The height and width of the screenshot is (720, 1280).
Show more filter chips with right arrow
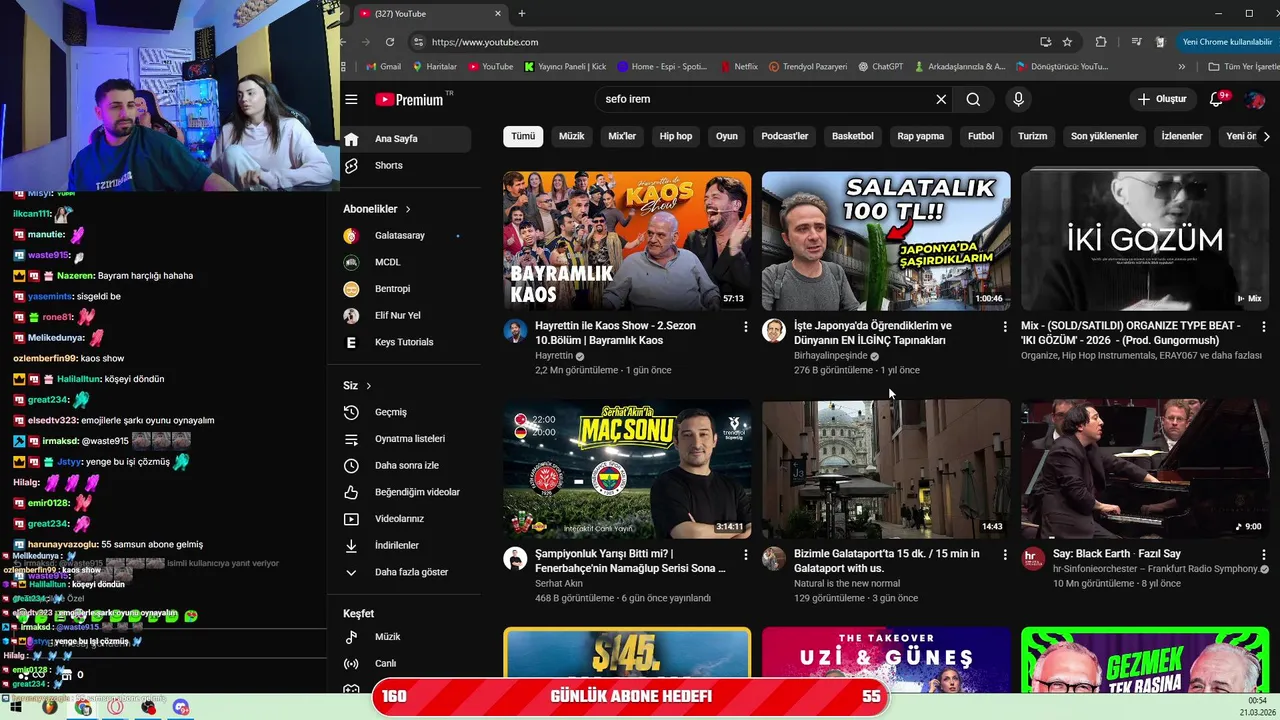coord(1266,136)
